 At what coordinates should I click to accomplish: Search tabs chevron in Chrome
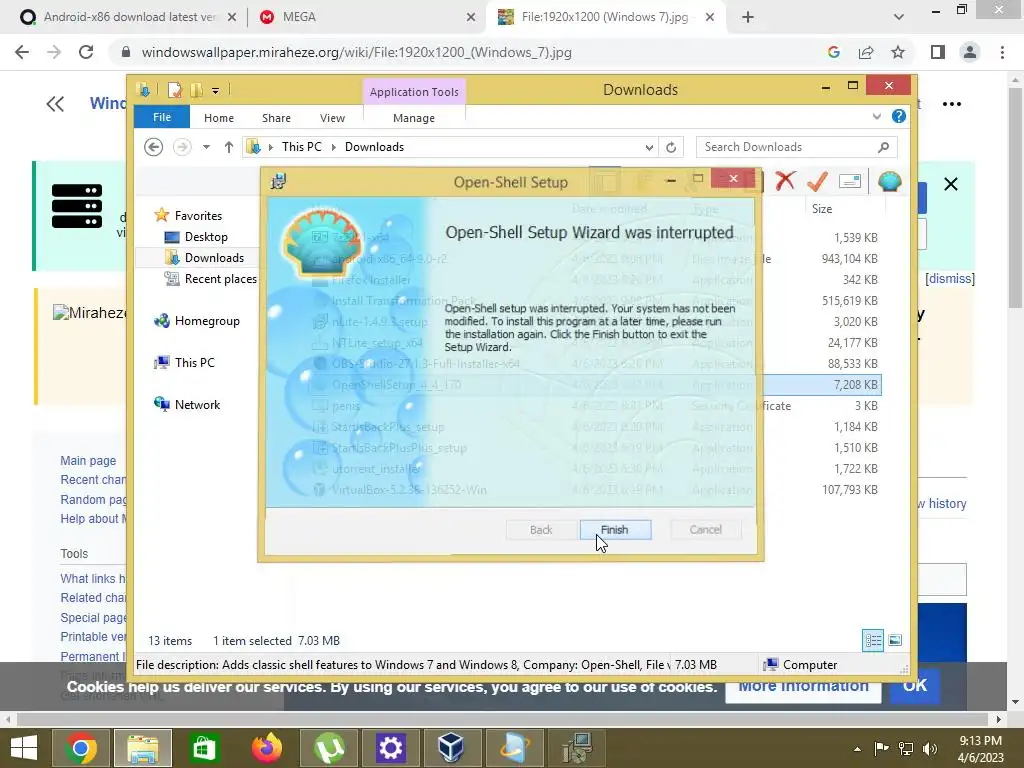coord(899,17)
